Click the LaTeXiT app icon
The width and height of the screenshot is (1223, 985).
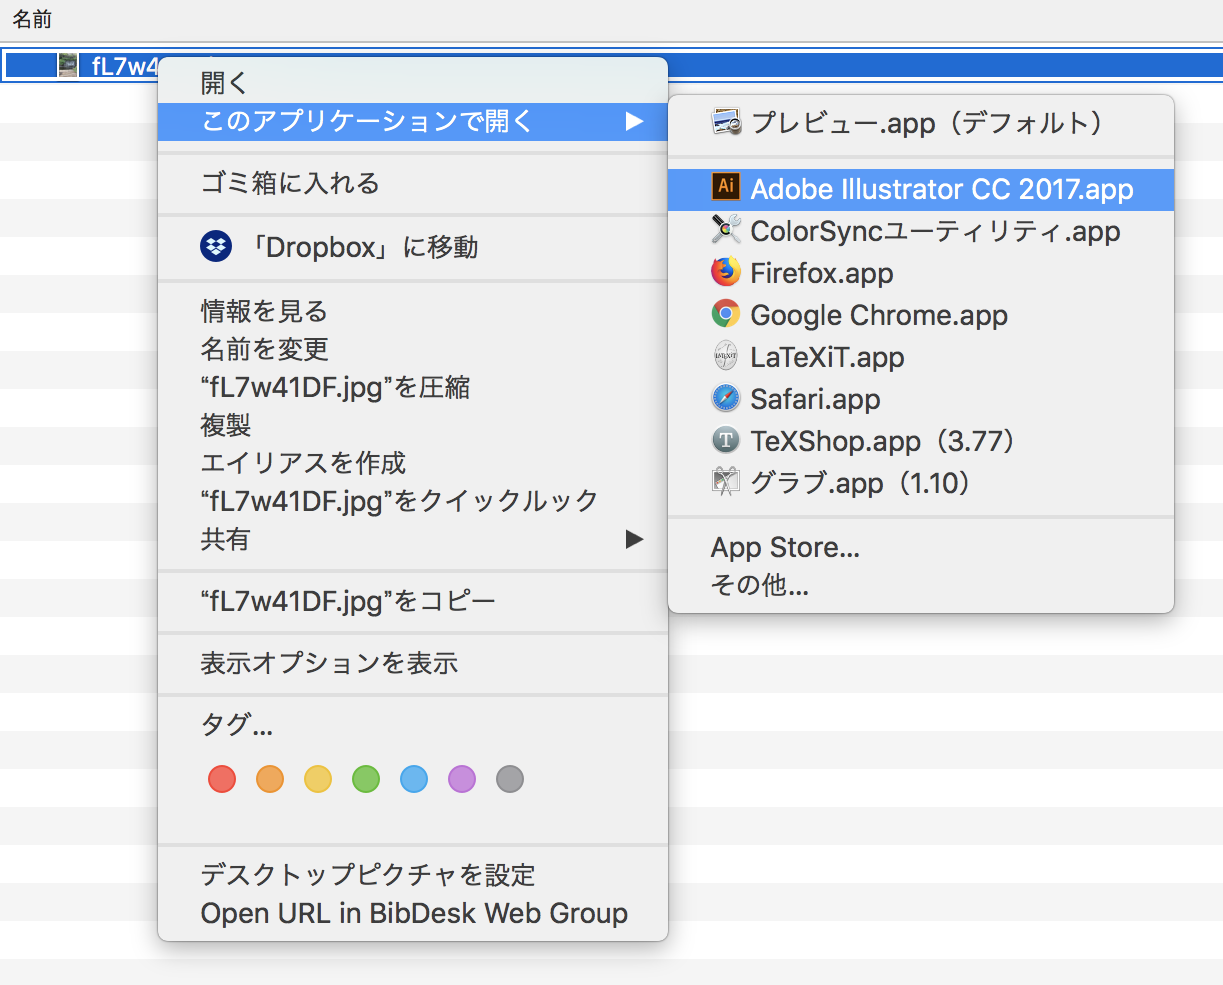point(725,356)
